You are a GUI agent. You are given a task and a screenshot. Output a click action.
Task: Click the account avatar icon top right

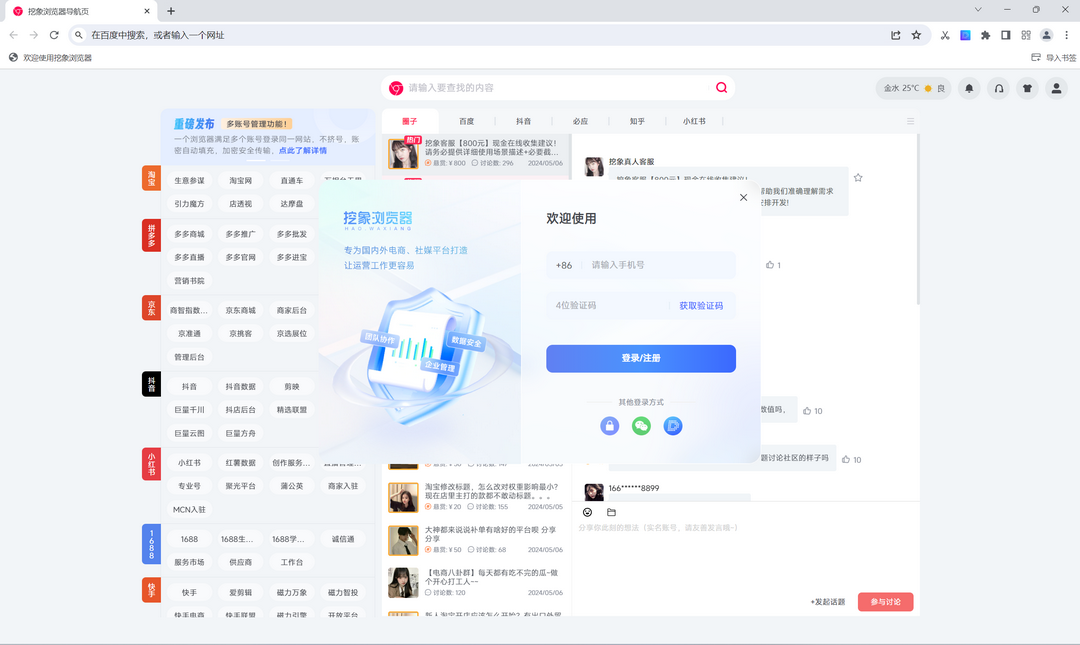tap(1056, 88)
